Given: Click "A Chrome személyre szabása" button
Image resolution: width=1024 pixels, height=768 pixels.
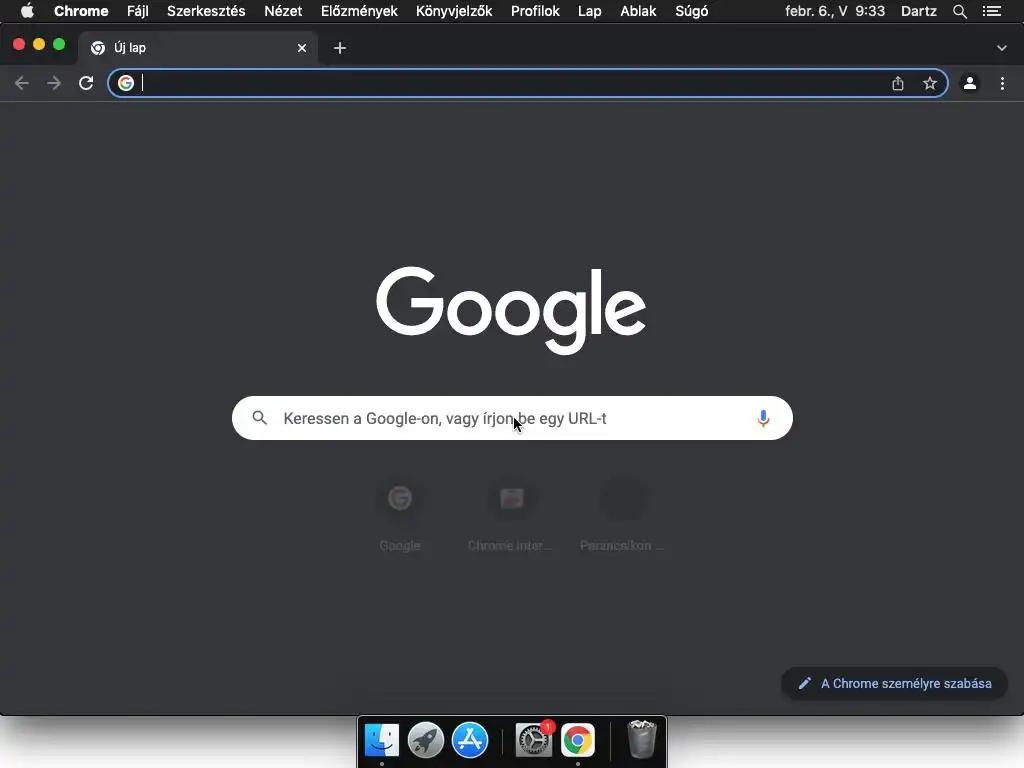Looking at the screenshot, I should pyautogui.click(x=895, y=683).
